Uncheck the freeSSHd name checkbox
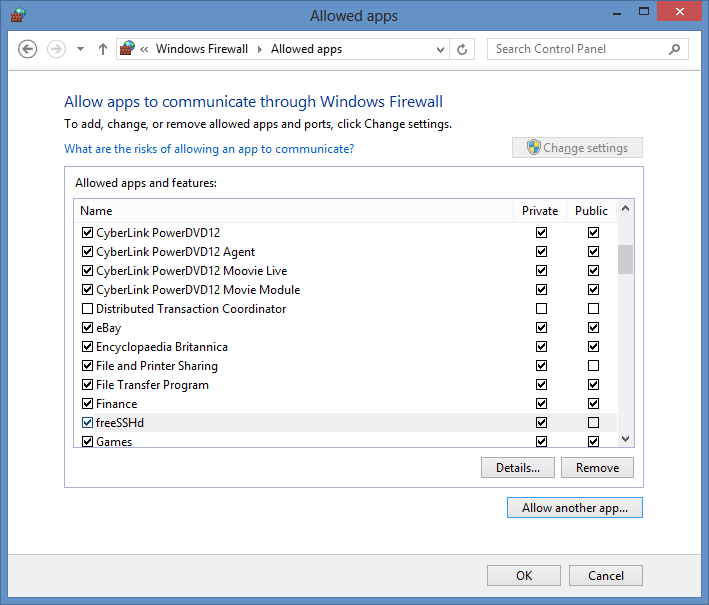The image size is (709, 605). [x=88, y=422]
